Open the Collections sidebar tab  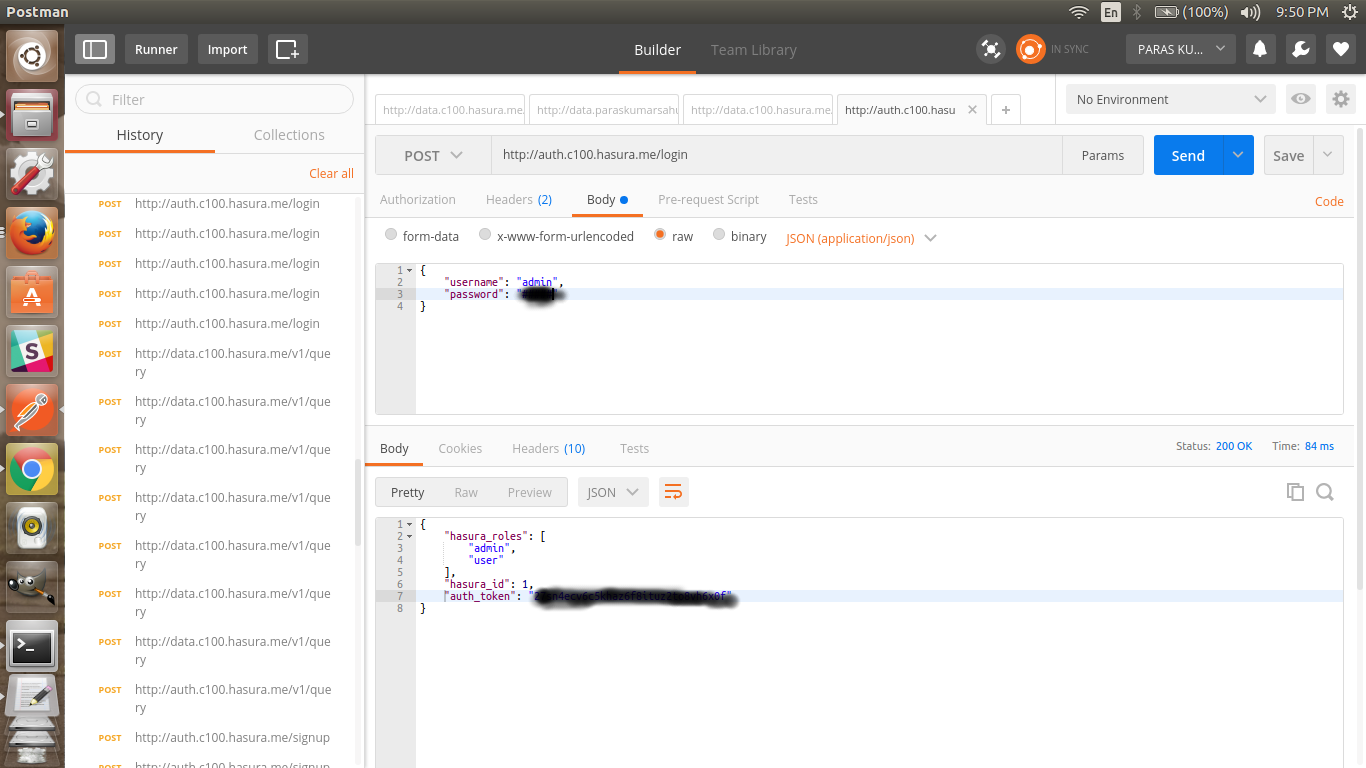289,135
